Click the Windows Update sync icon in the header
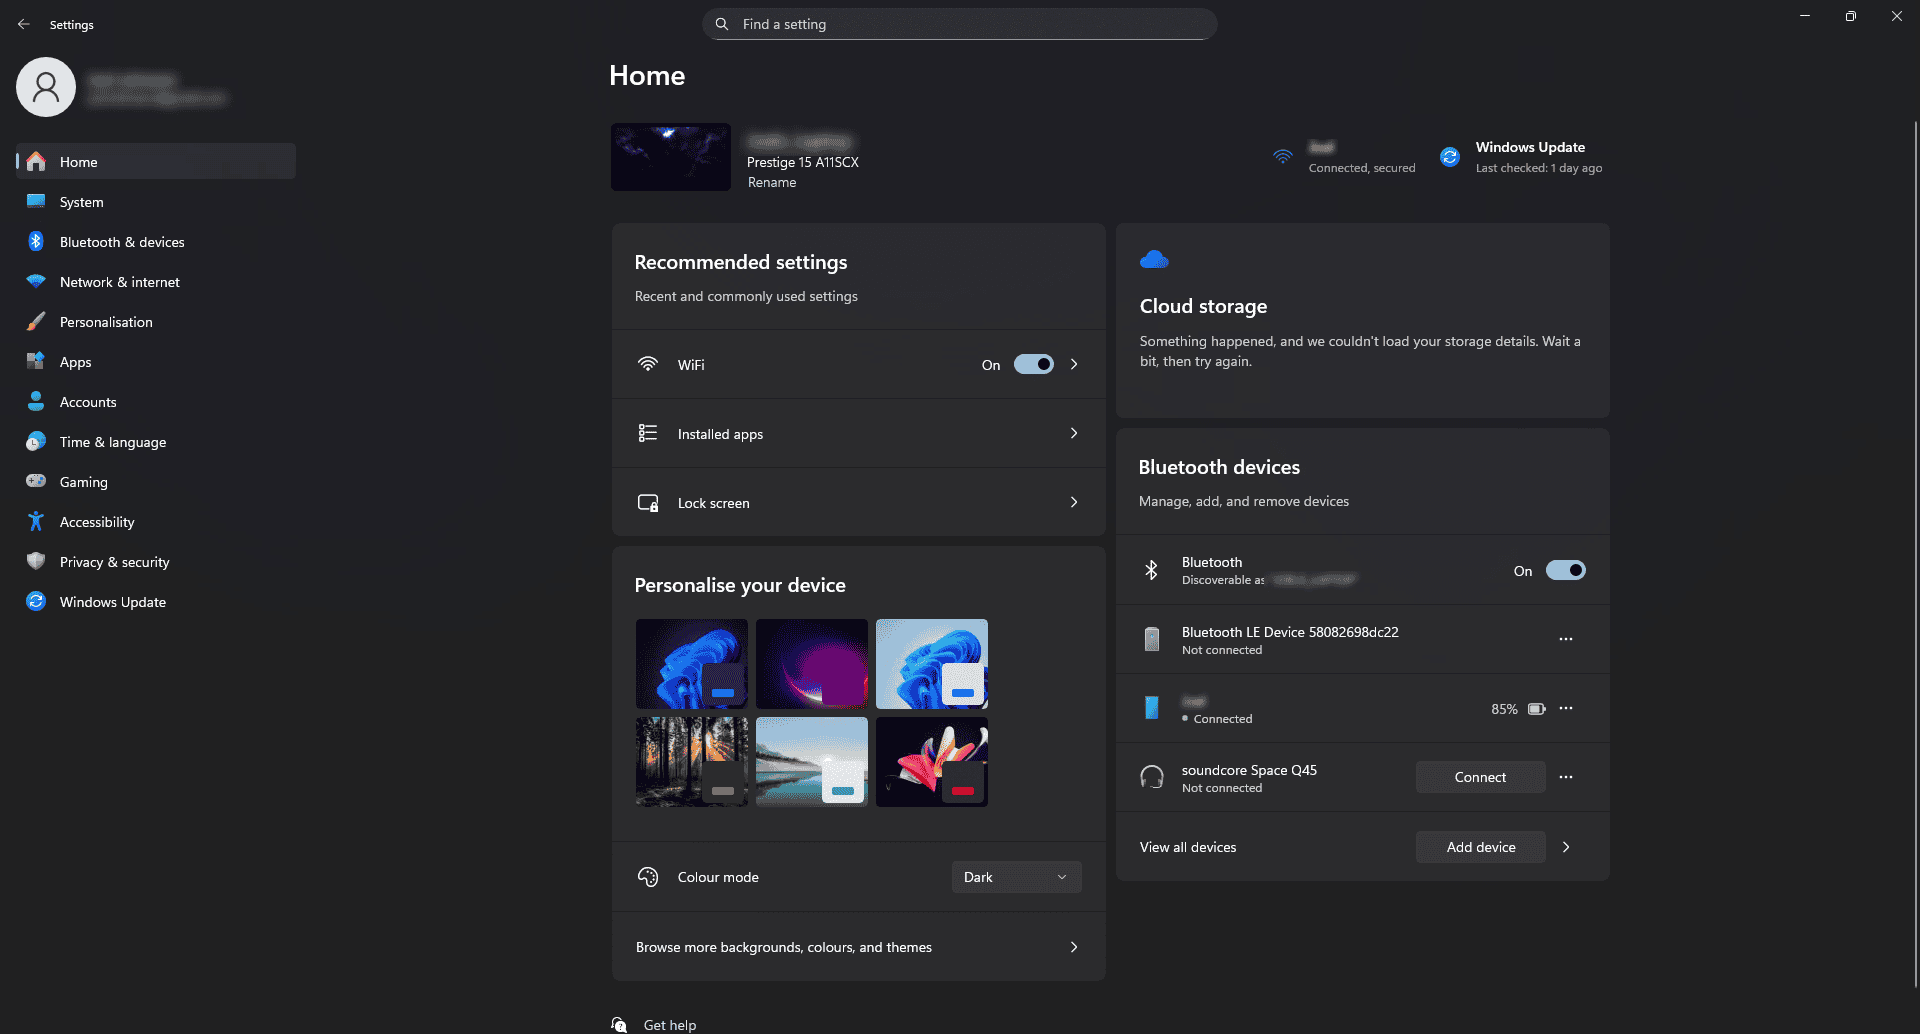 pyautogui.click(x=1450, y=157)
